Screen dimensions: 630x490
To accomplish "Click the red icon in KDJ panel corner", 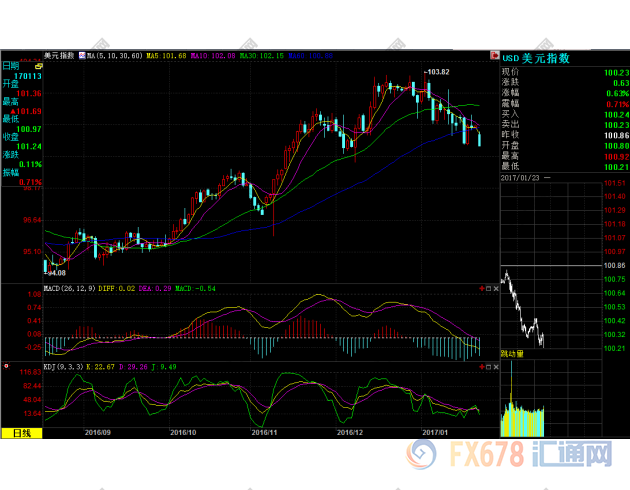I will click(x=483, y=366).
